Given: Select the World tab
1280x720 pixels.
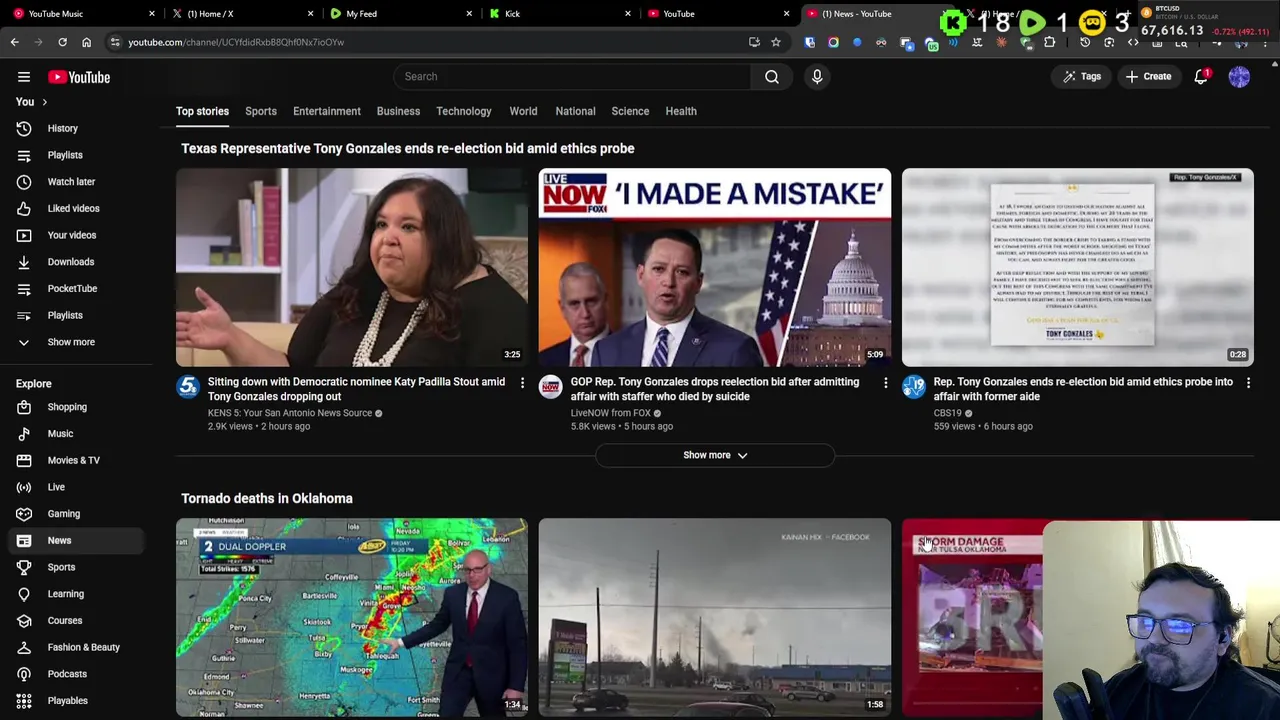Looking at the screenshot, I should (x=523, y=111).
